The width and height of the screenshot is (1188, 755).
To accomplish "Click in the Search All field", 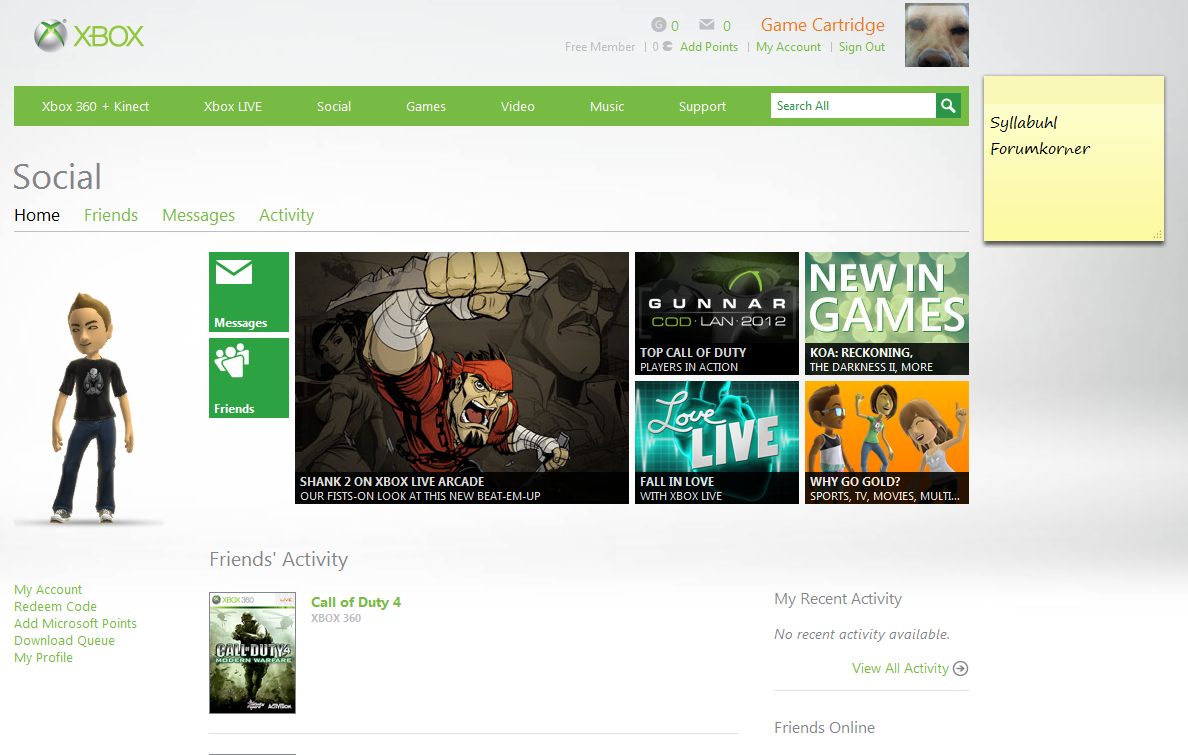I will click(x=853, y=105).
